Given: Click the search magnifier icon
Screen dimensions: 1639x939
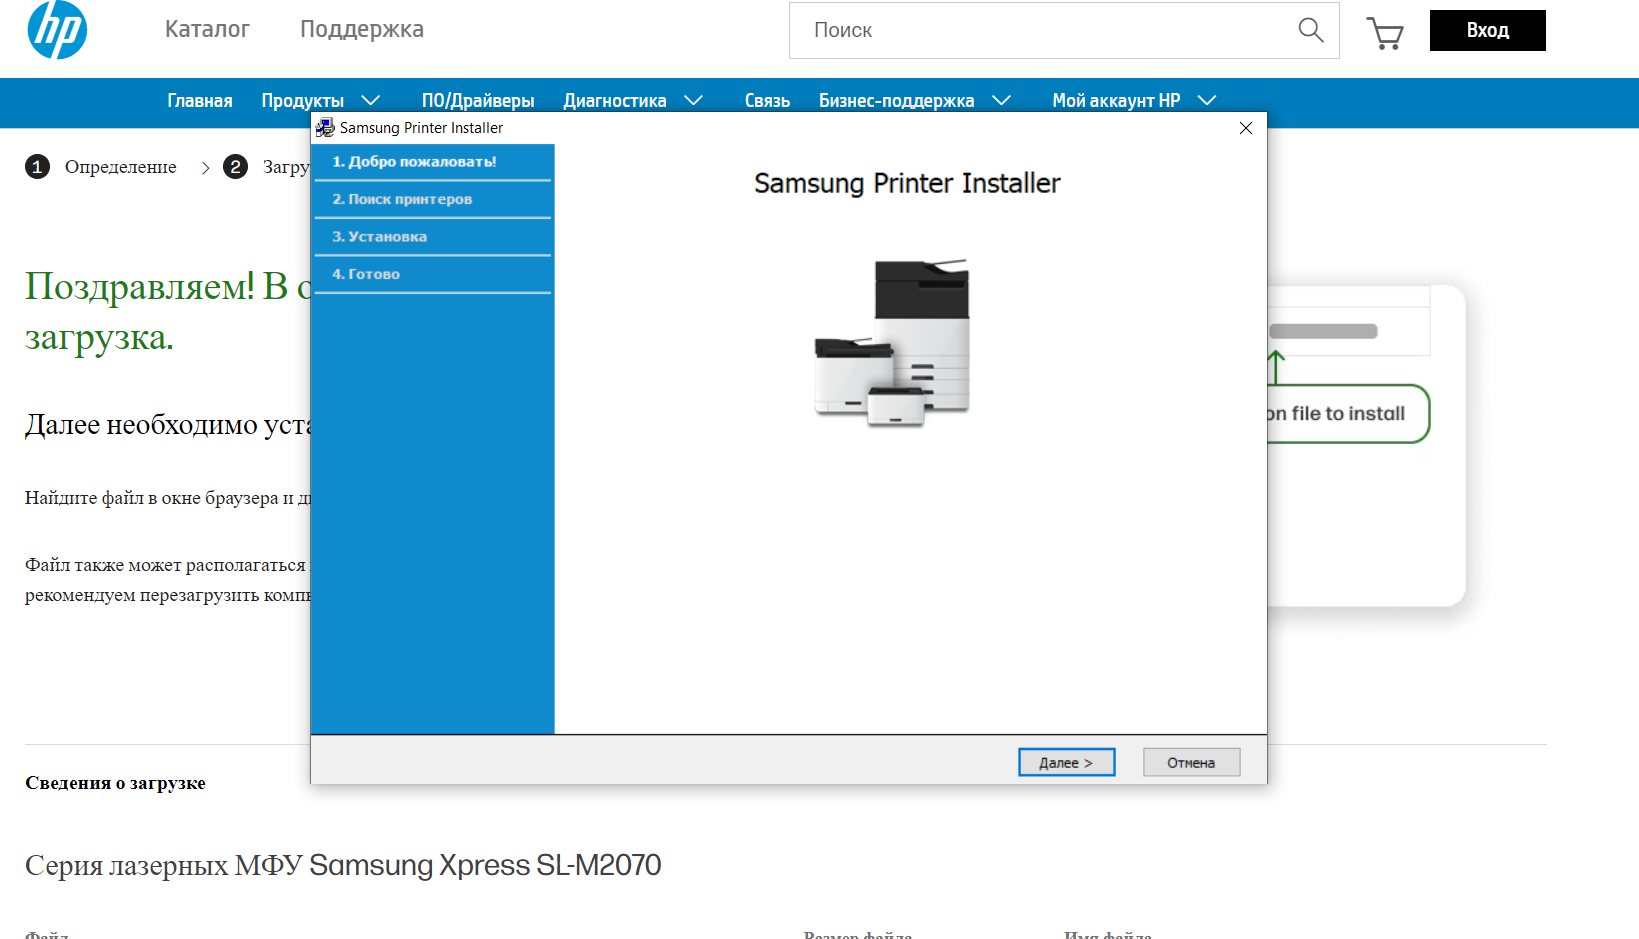Looking at the screenshot, I should coord(1311,30).
